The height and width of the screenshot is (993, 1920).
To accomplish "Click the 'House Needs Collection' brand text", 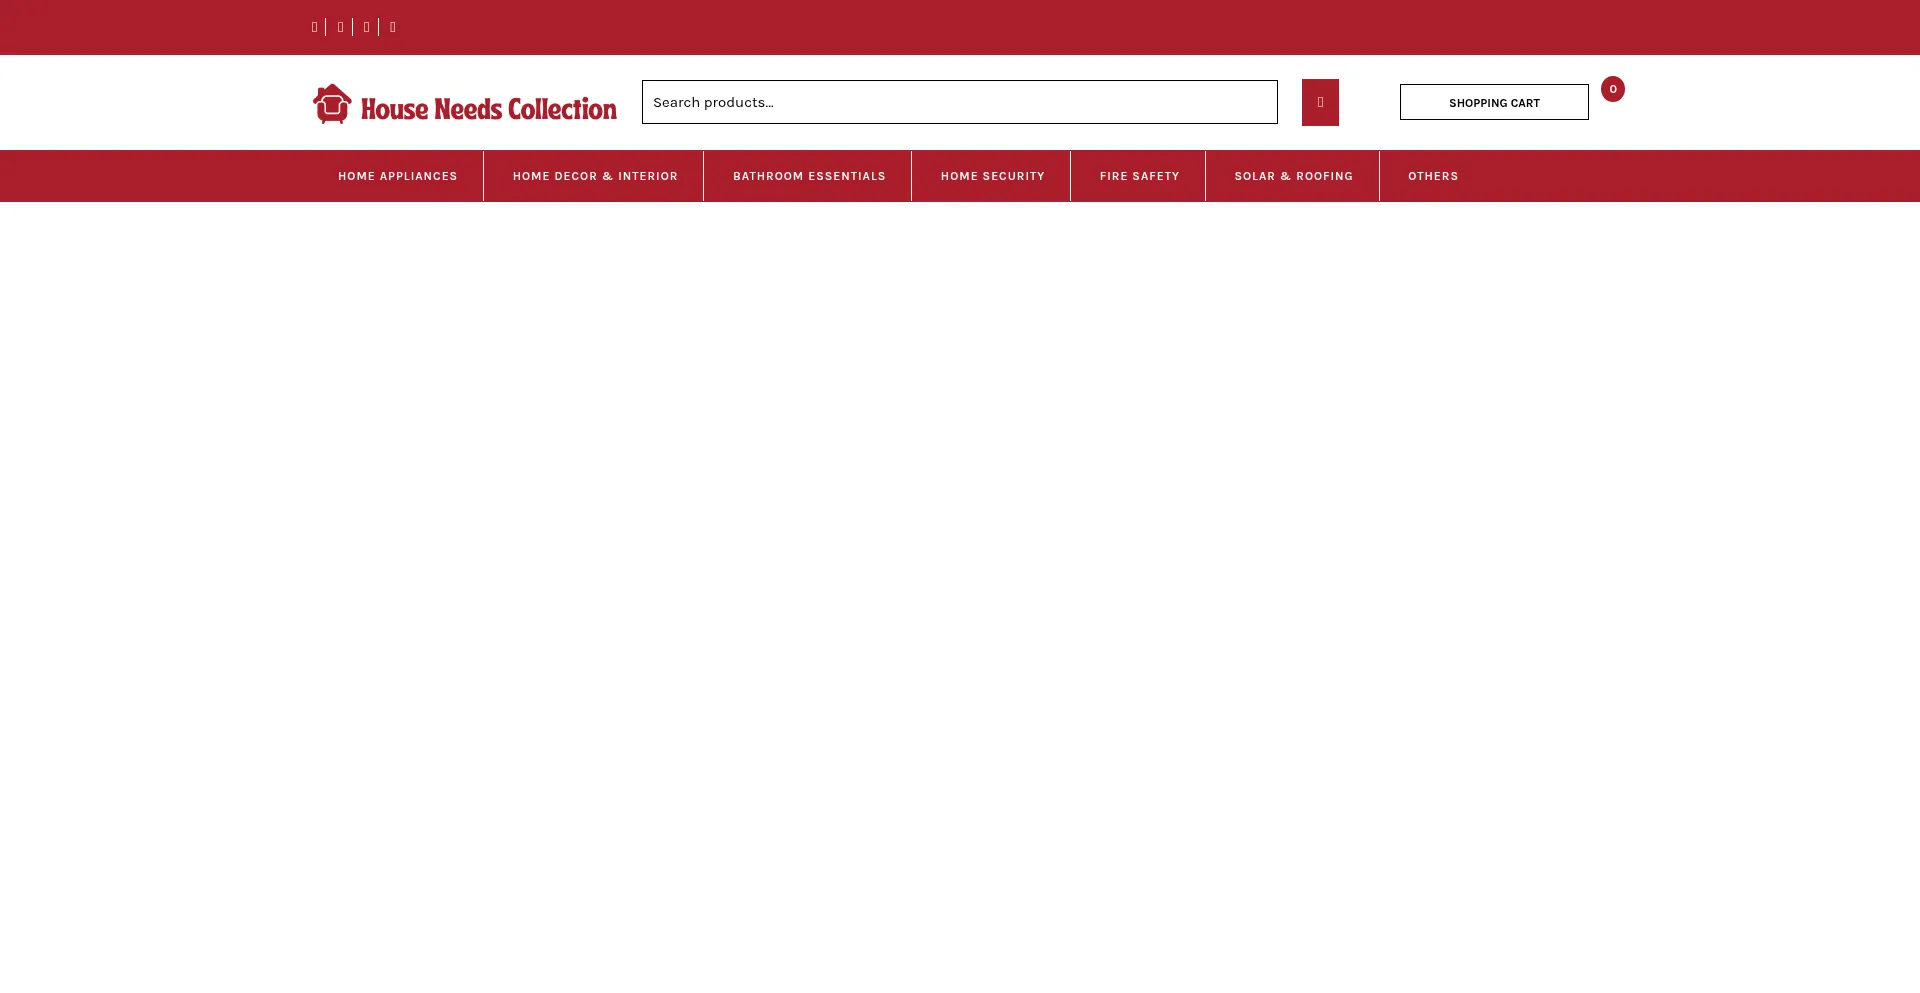I will click(x=488, y=108).
